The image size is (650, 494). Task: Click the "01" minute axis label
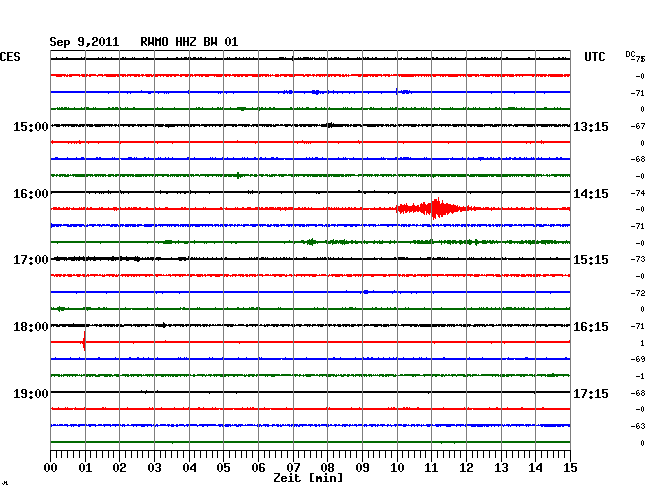pyautogui.click(x=85, y=467)
